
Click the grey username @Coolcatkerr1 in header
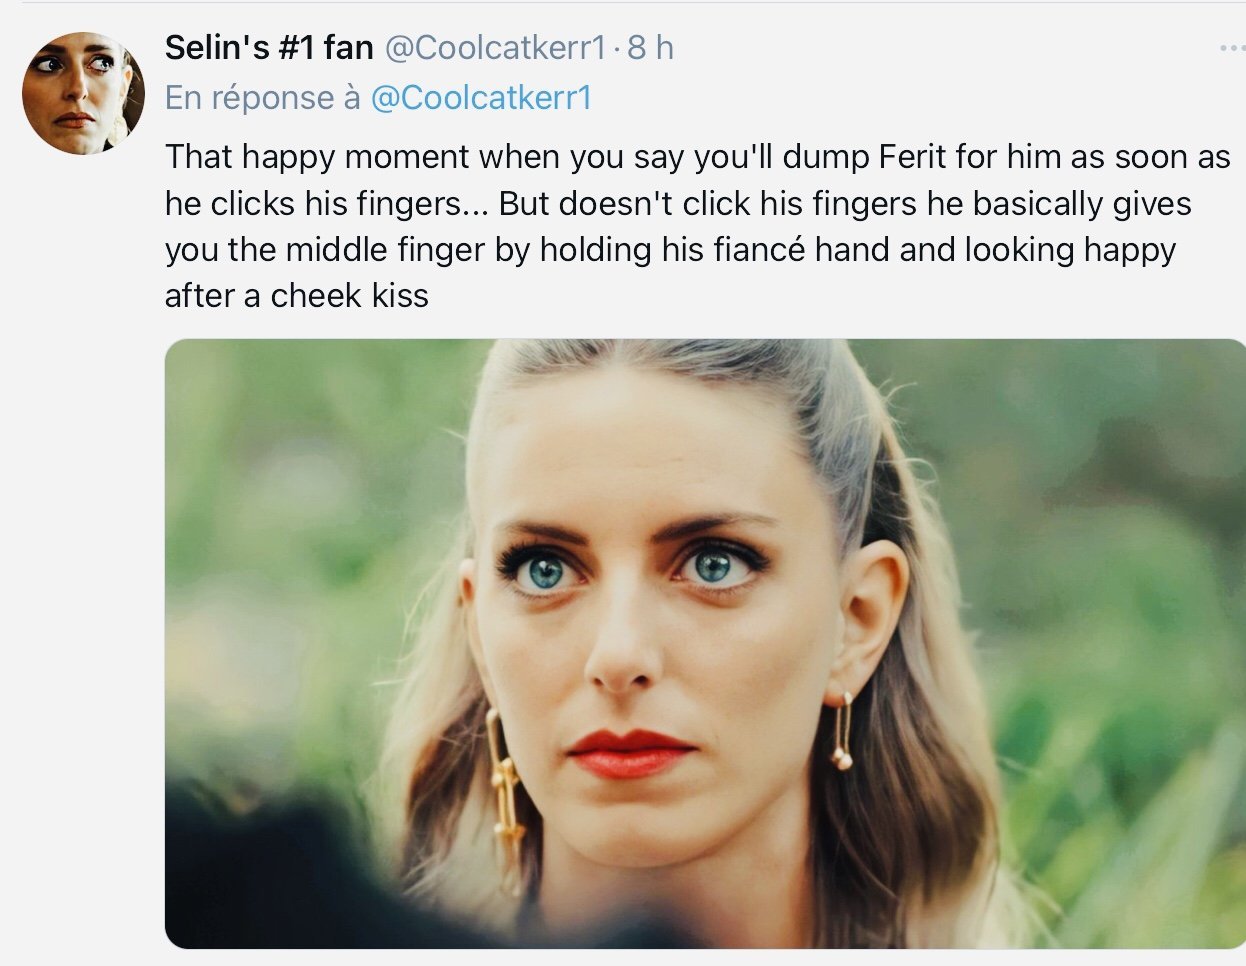tap(496, 47)
